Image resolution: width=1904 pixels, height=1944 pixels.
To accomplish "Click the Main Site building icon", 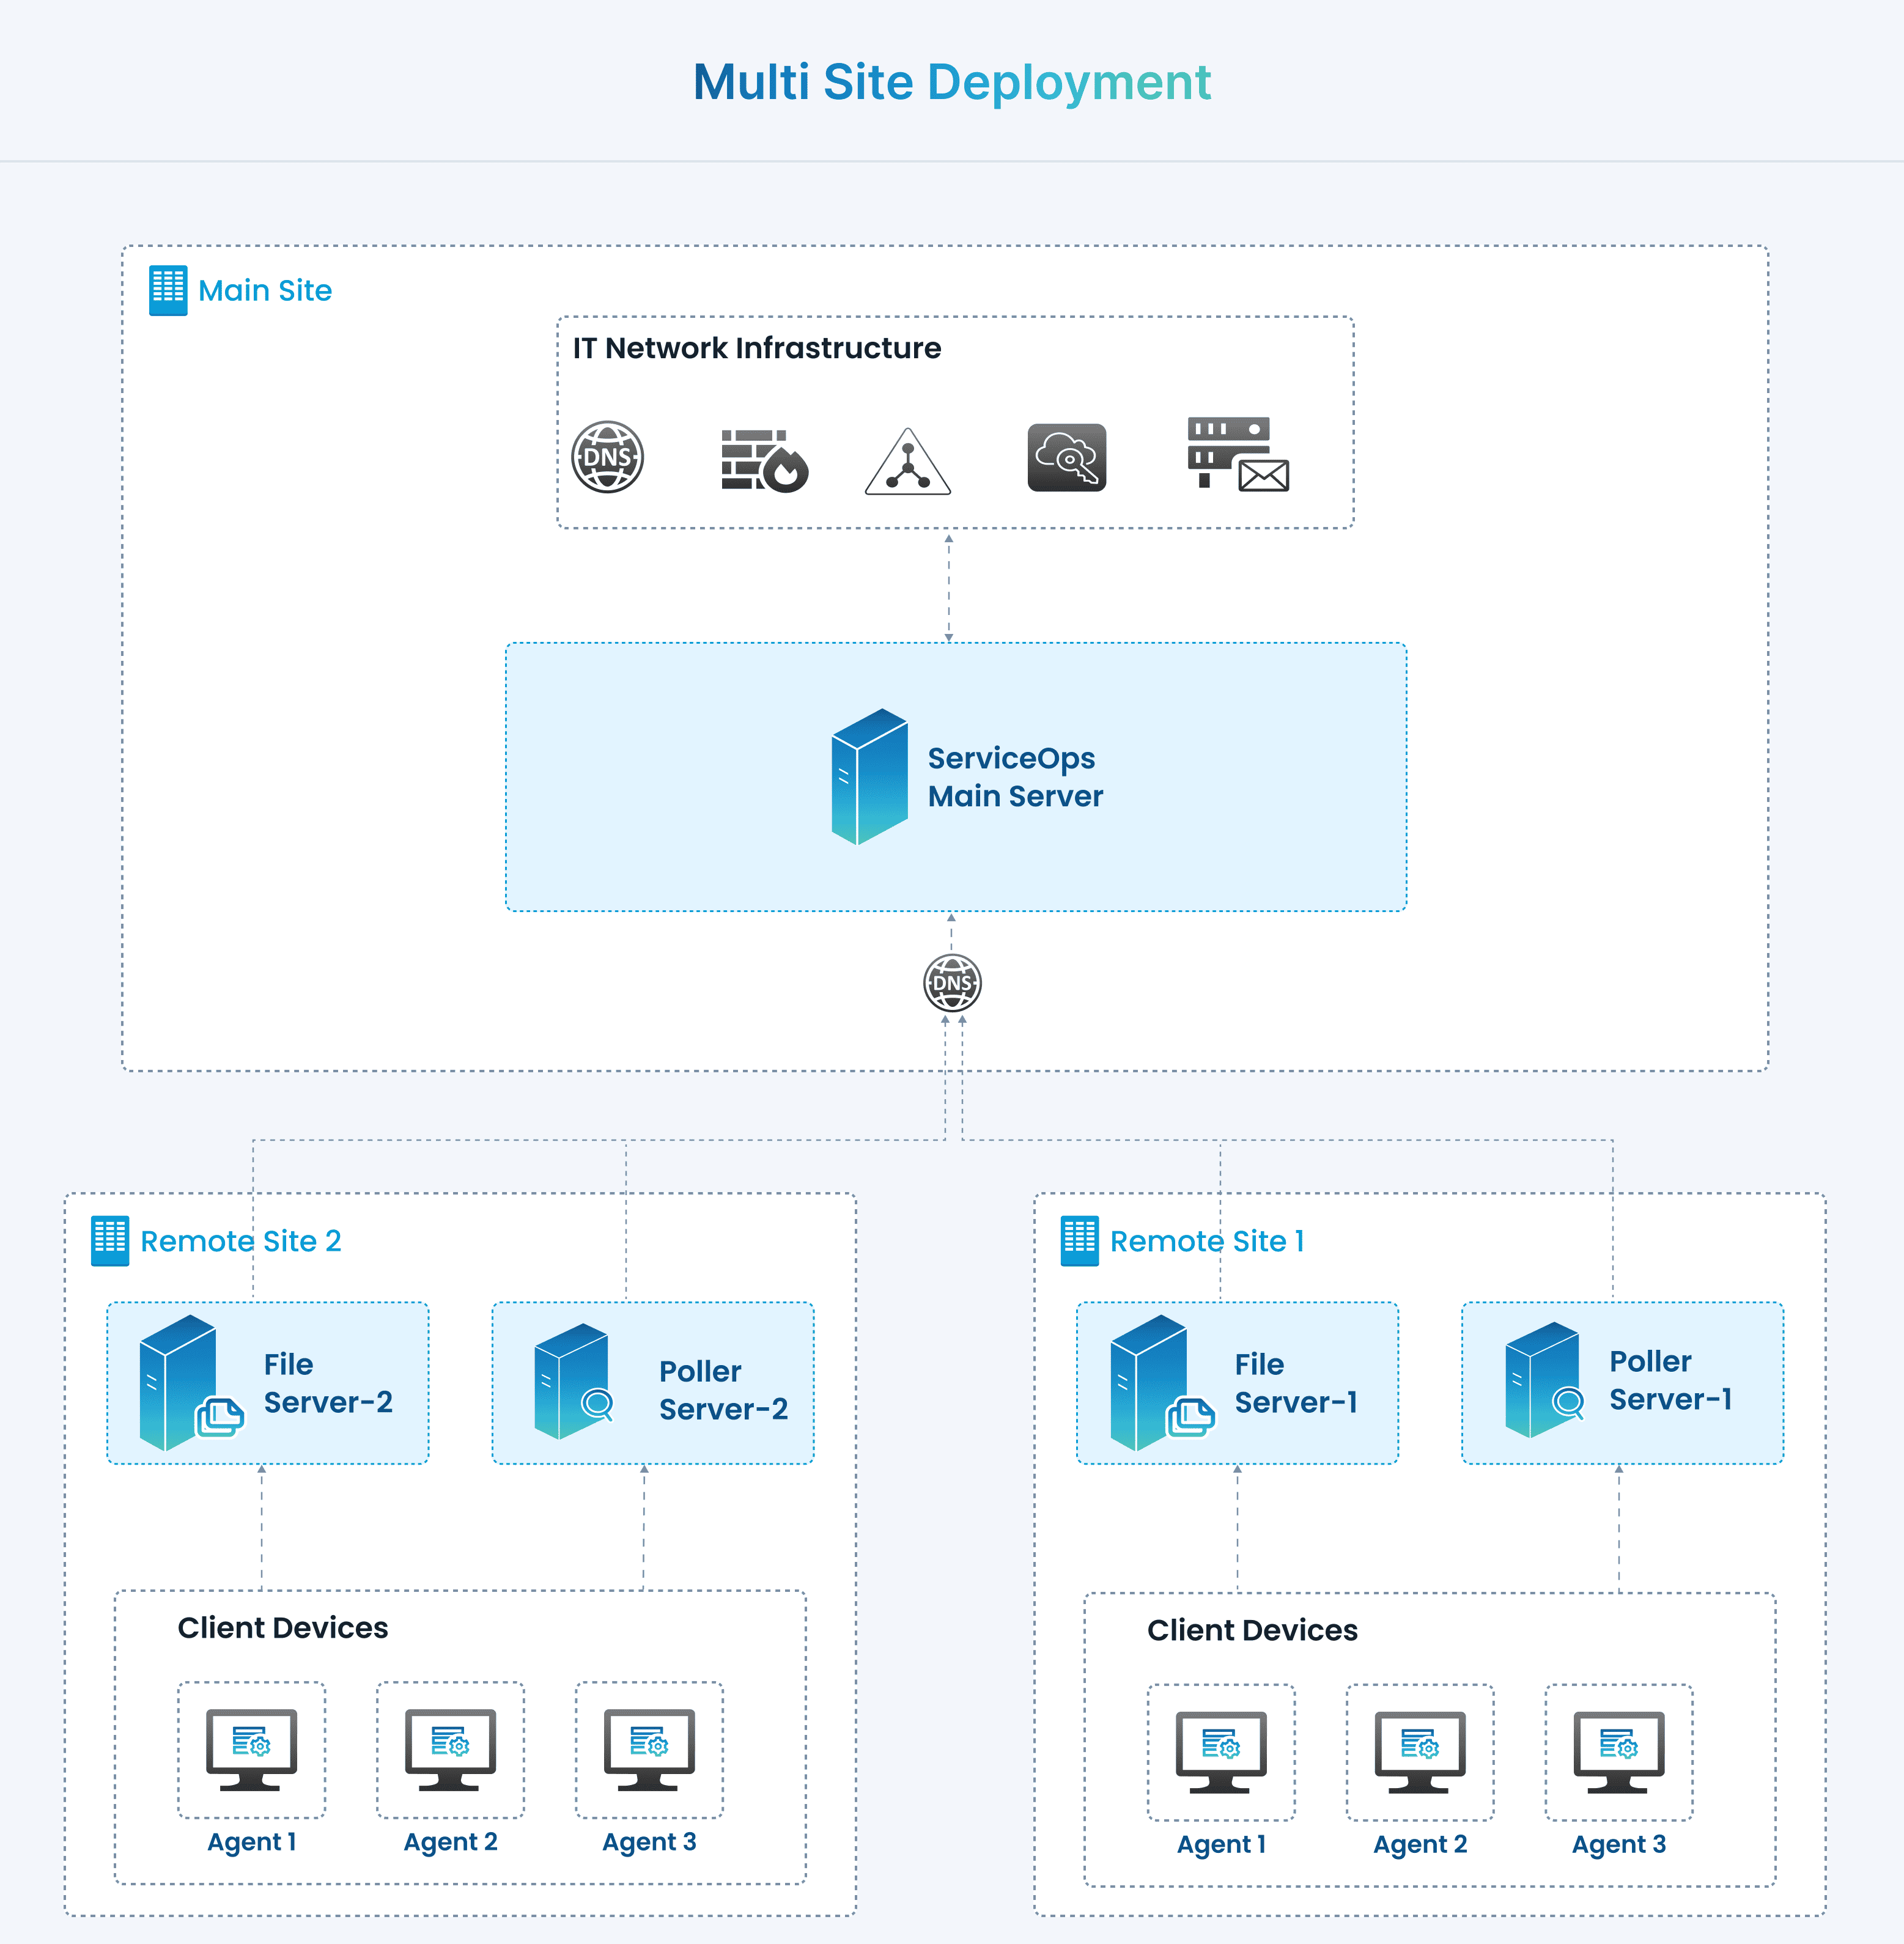I will pyautogui.click(x=168, y=290).
